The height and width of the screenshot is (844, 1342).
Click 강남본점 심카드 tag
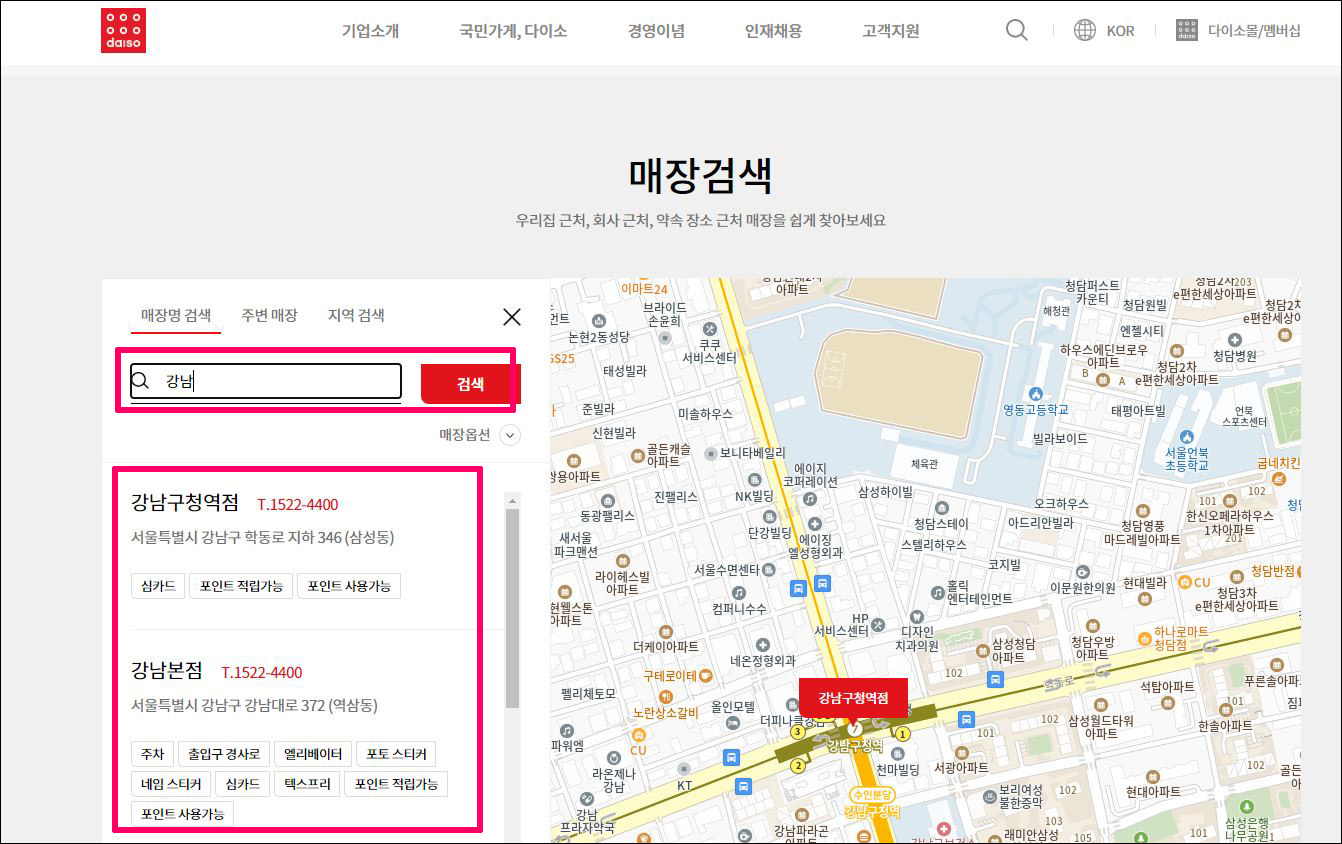click(243, 783)
